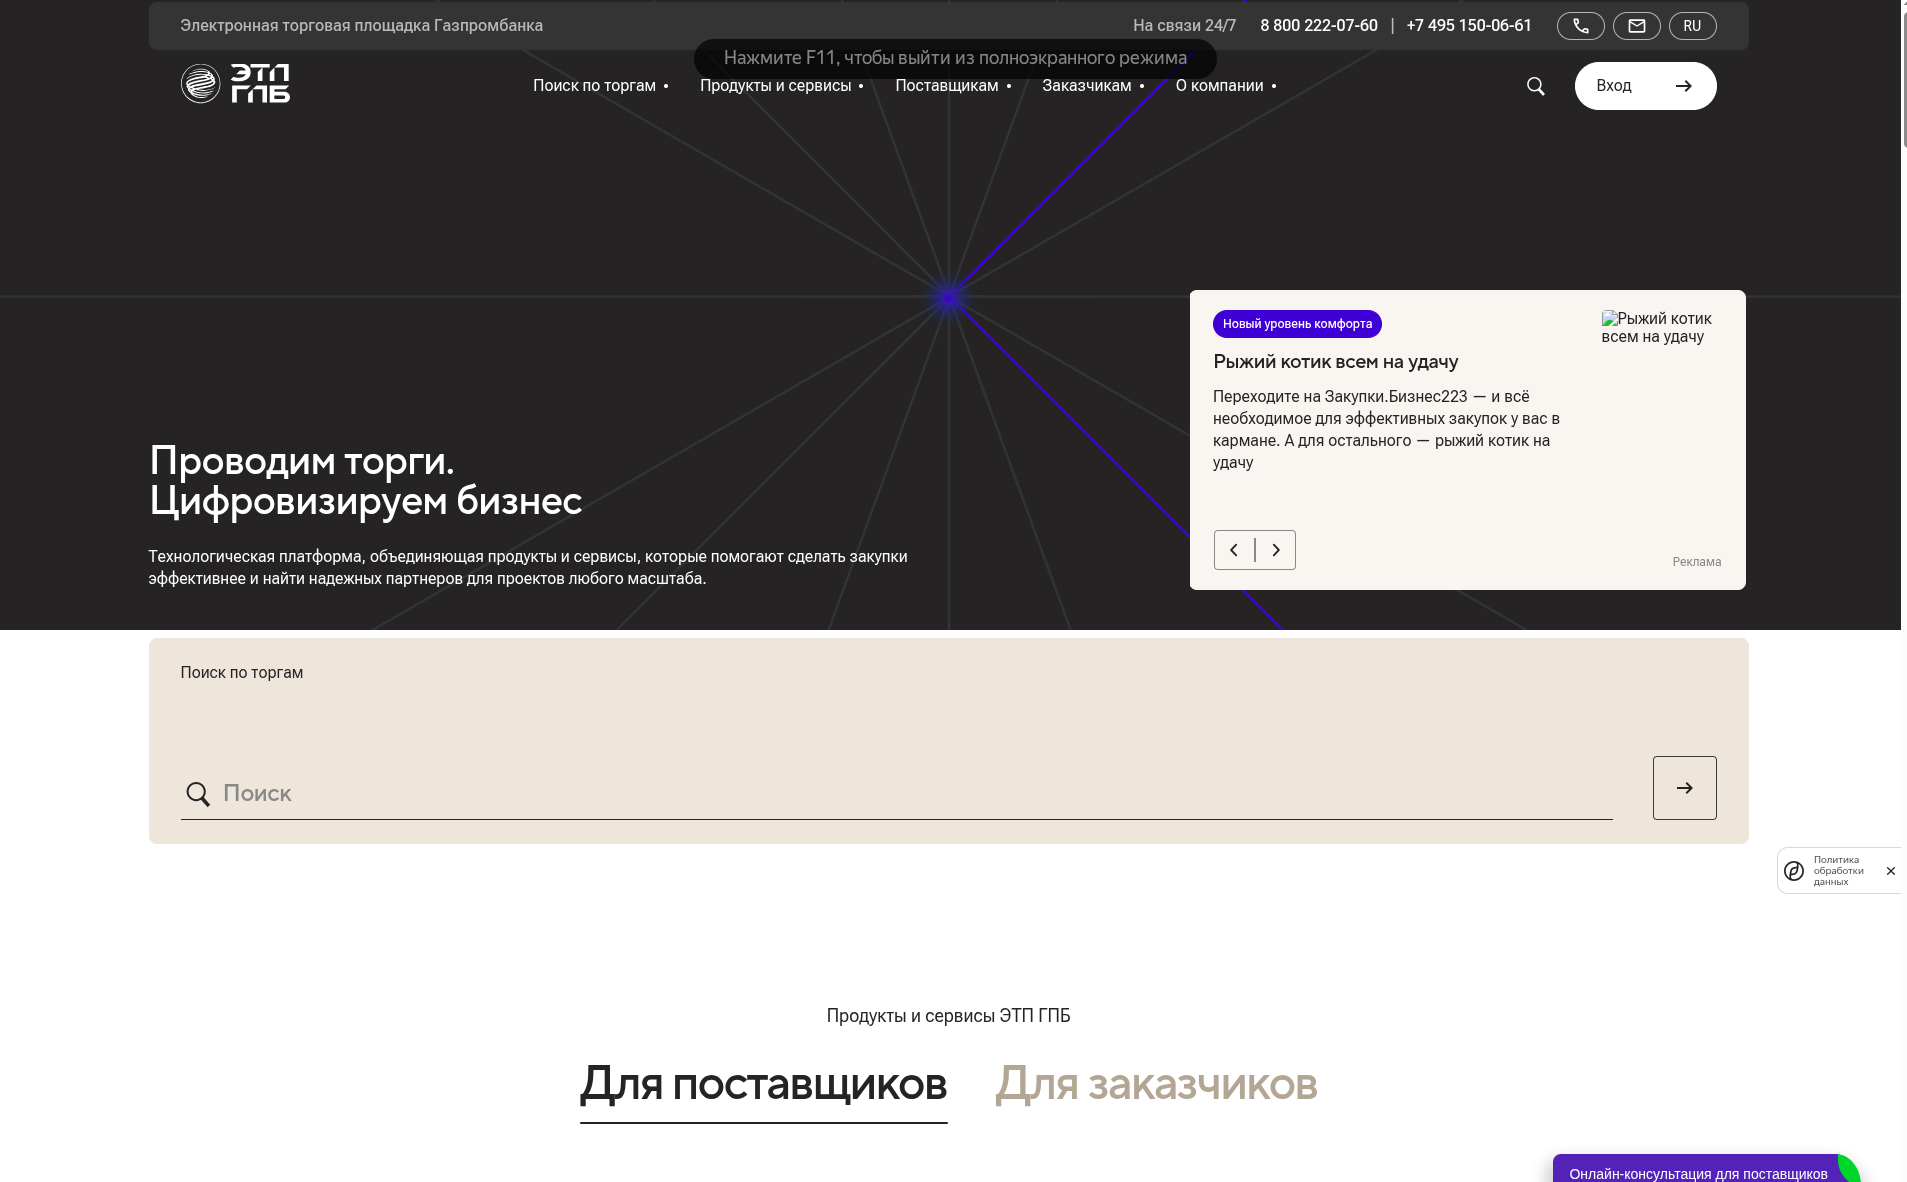
Task: Open the Поиск по торгам menu
Action: coord(600,86)
